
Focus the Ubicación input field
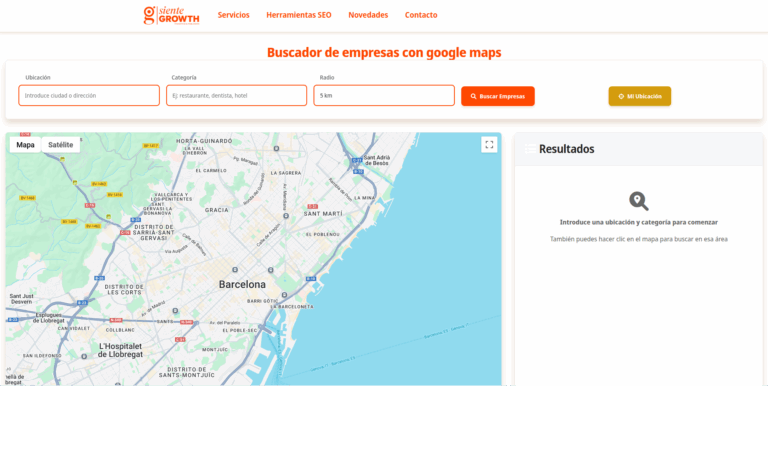click(89, 96)
